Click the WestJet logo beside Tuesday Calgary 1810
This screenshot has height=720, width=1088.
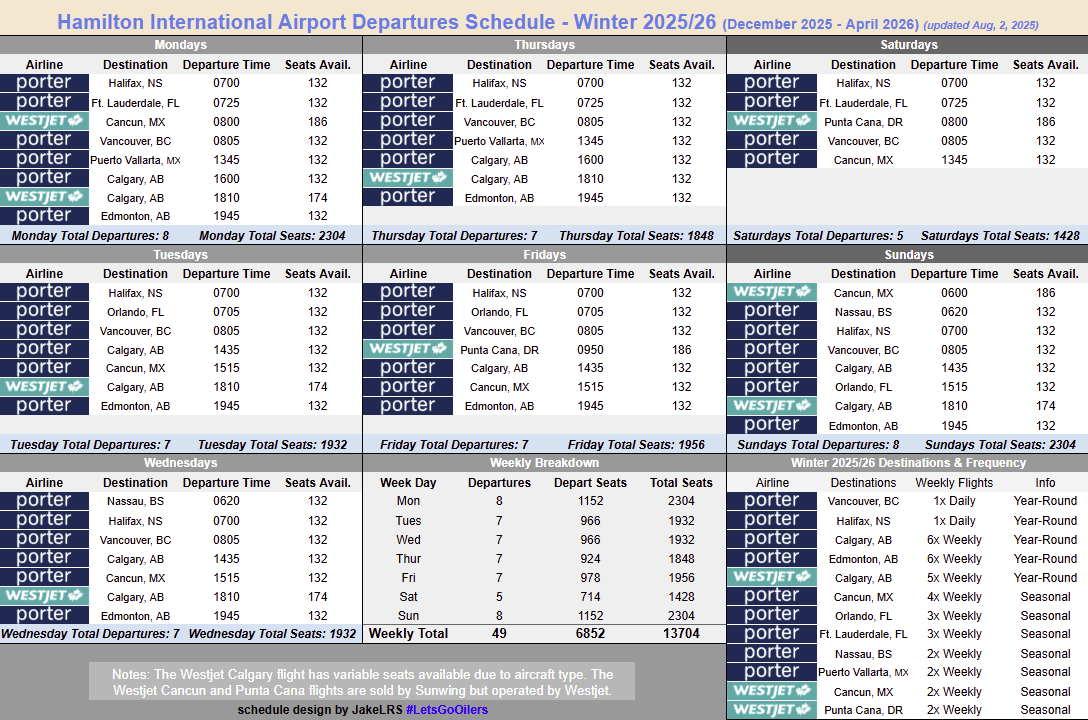44,387
